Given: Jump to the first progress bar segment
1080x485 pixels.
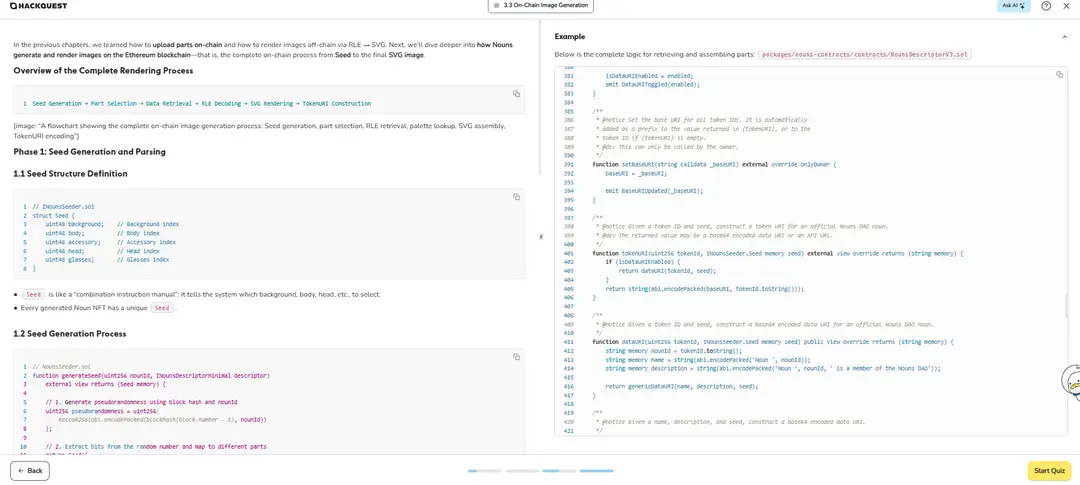Looking at the screenshot, I should [x=485, y=470].
